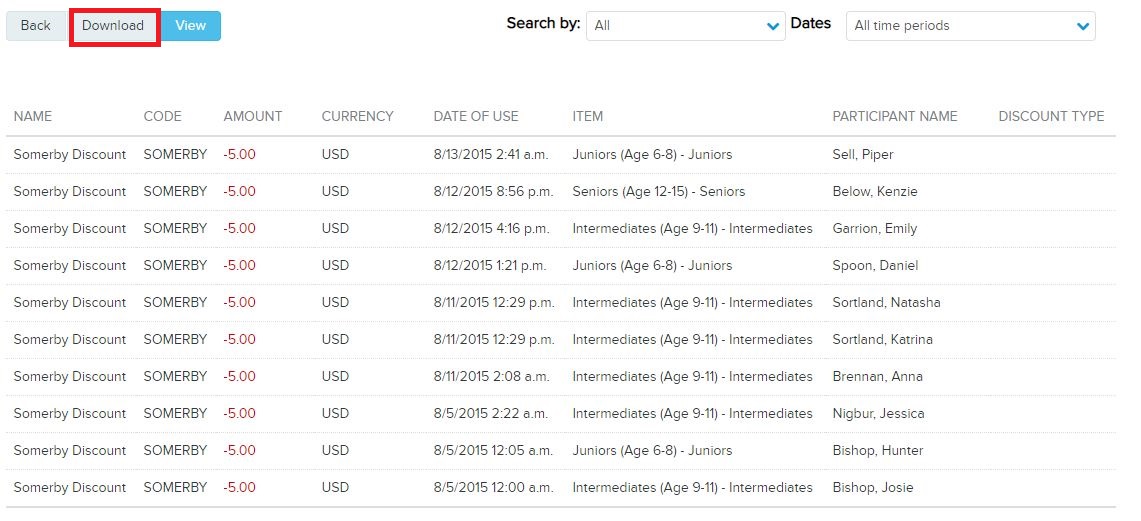
Task: Click Intermediates item in Josie Bishop row
Action: 692,488
